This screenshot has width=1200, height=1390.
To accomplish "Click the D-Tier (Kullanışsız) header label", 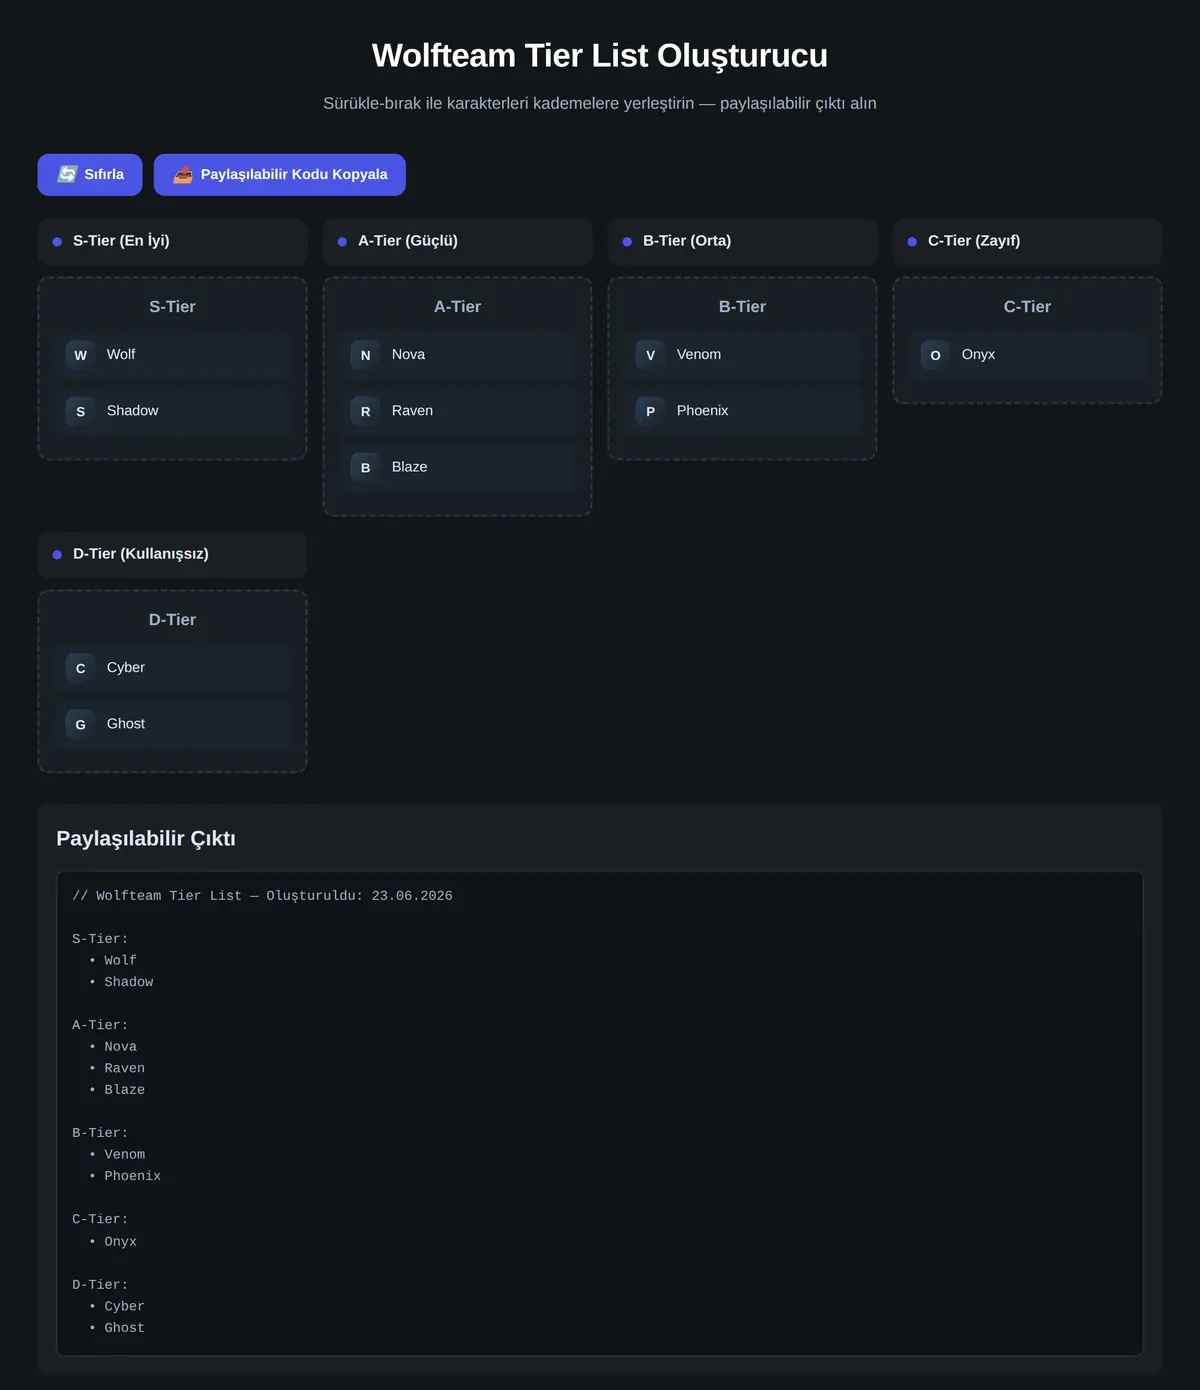I will point(141,554).
